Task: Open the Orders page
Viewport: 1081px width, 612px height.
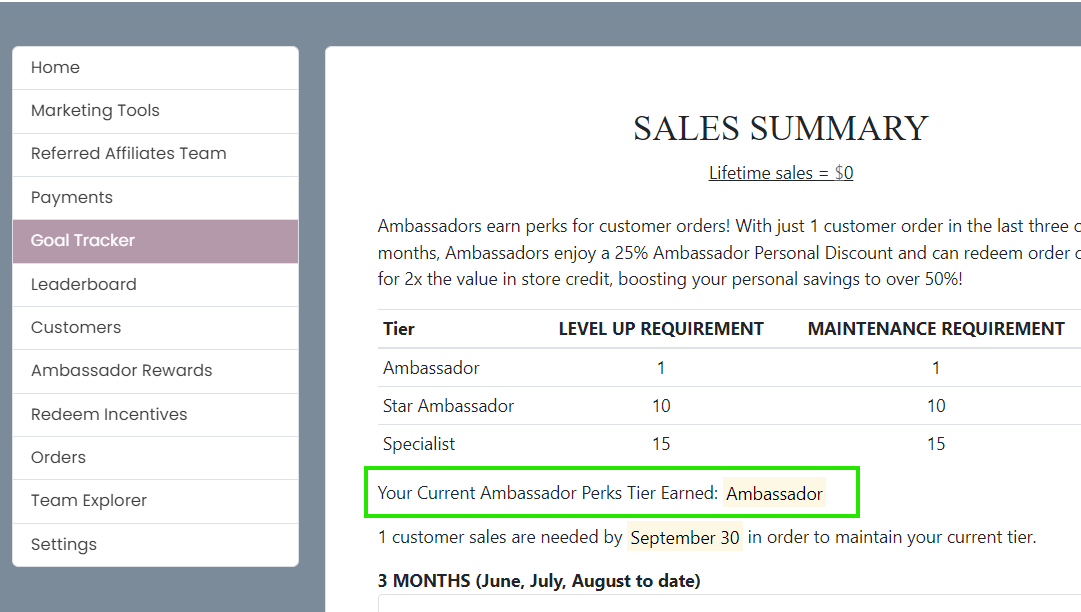Action: [x=59, y=458]
